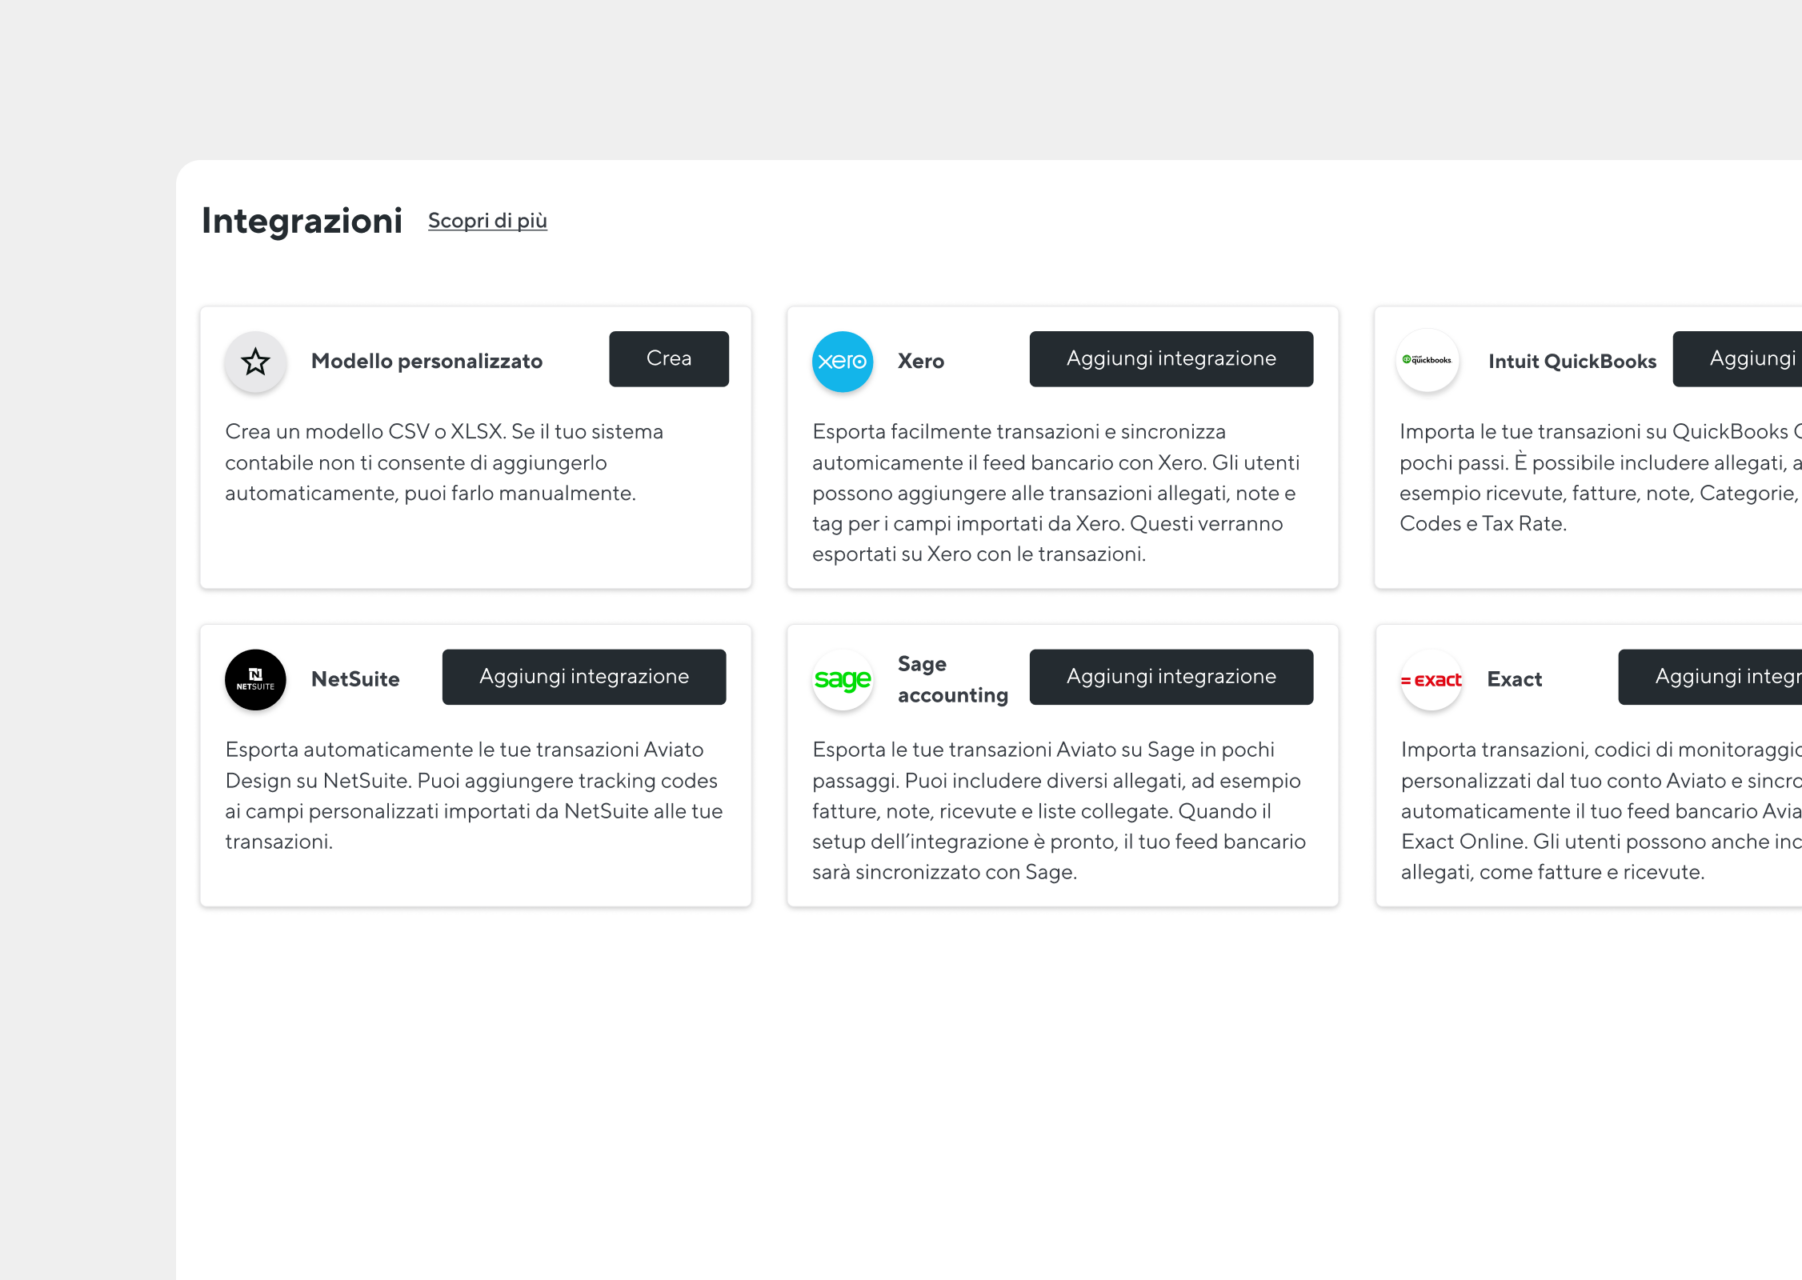Add the Sage accounting integration

point(1171,677)
